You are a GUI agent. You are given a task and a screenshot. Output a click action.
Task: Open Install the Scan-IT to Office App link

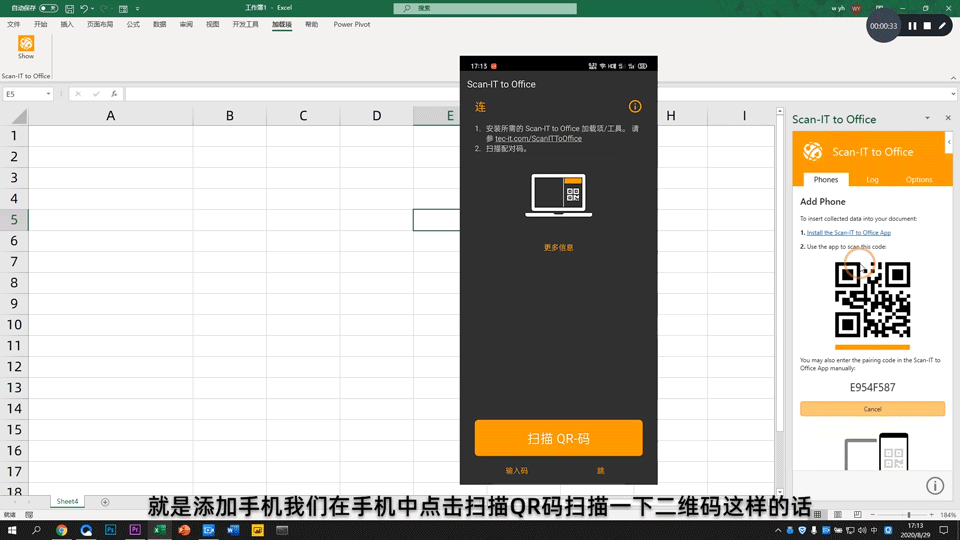849,233
